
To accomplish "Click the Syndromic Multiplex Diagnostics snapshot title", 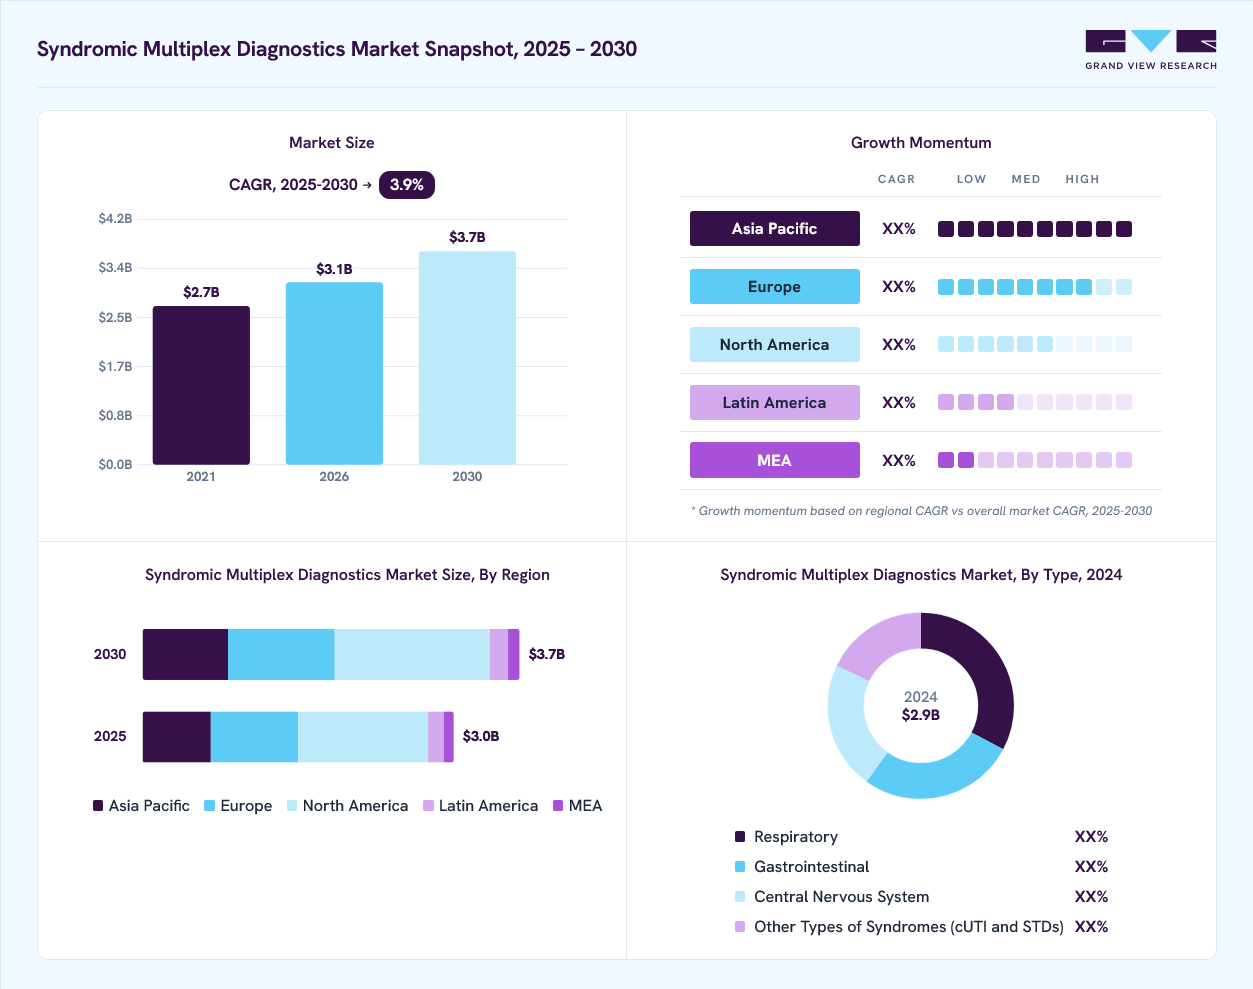I will 337,49.
